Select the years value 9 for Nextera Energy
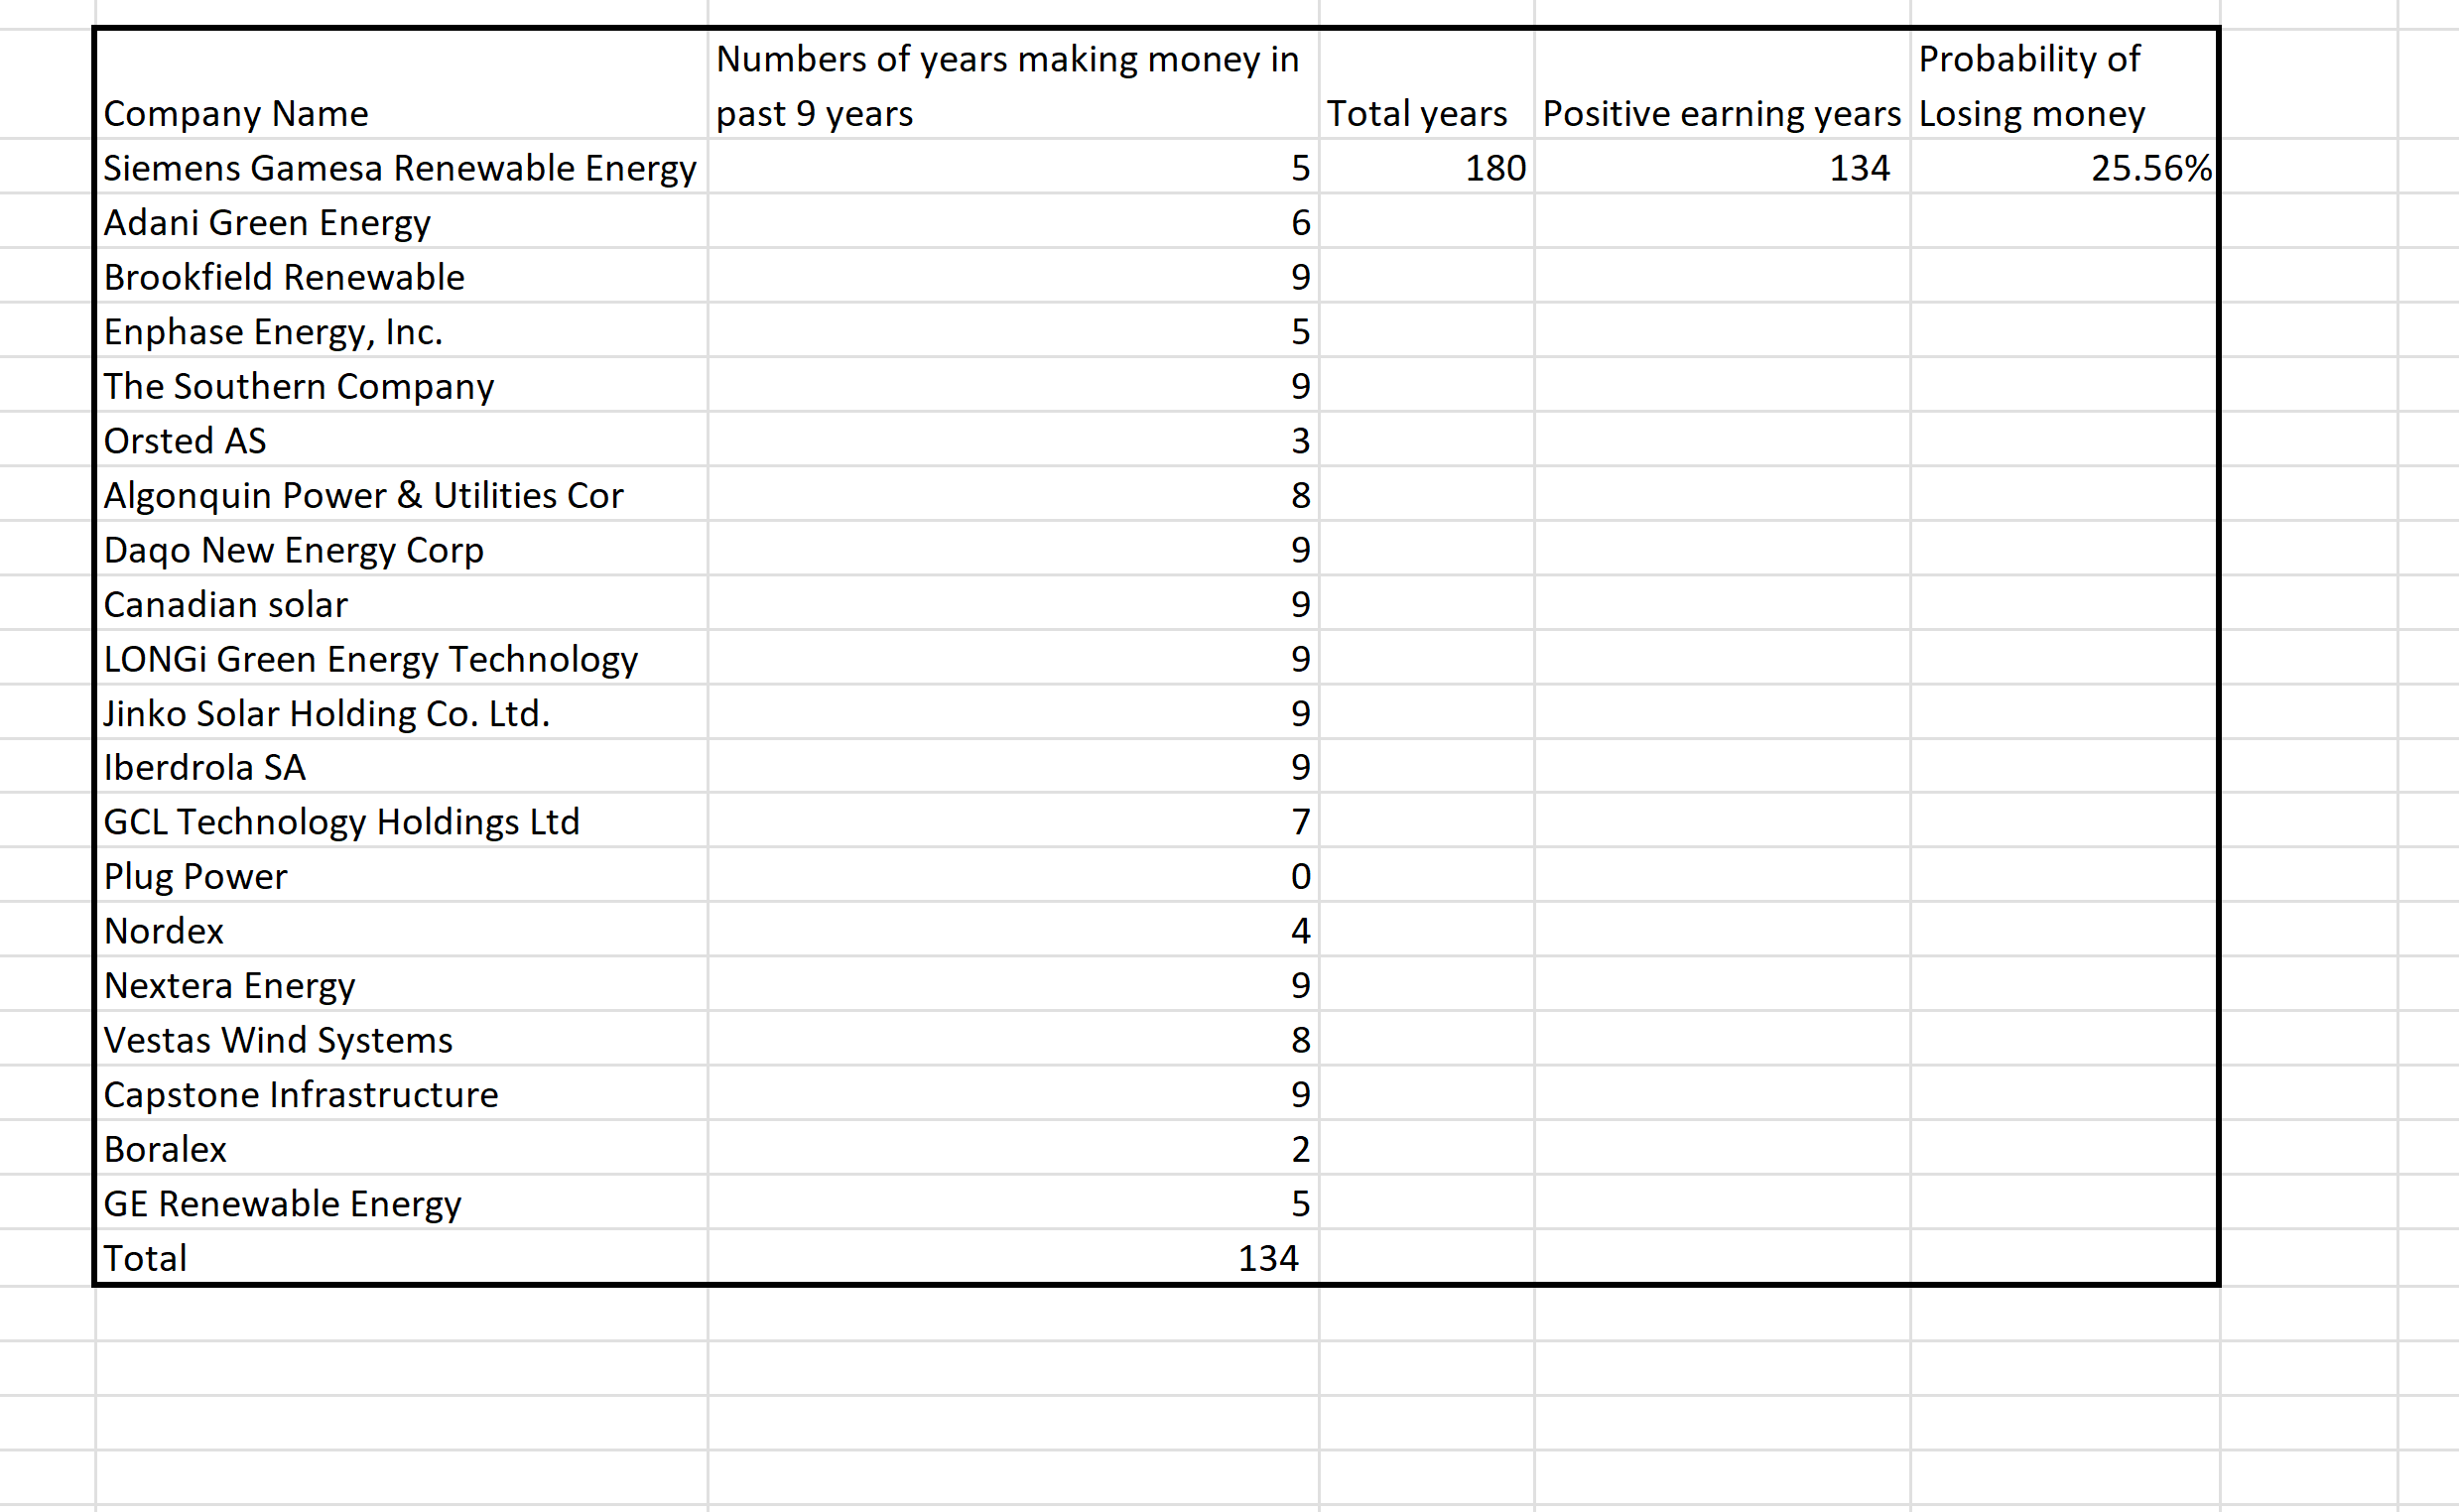Screen dimensions: 2459x1512 (1013, 984)
